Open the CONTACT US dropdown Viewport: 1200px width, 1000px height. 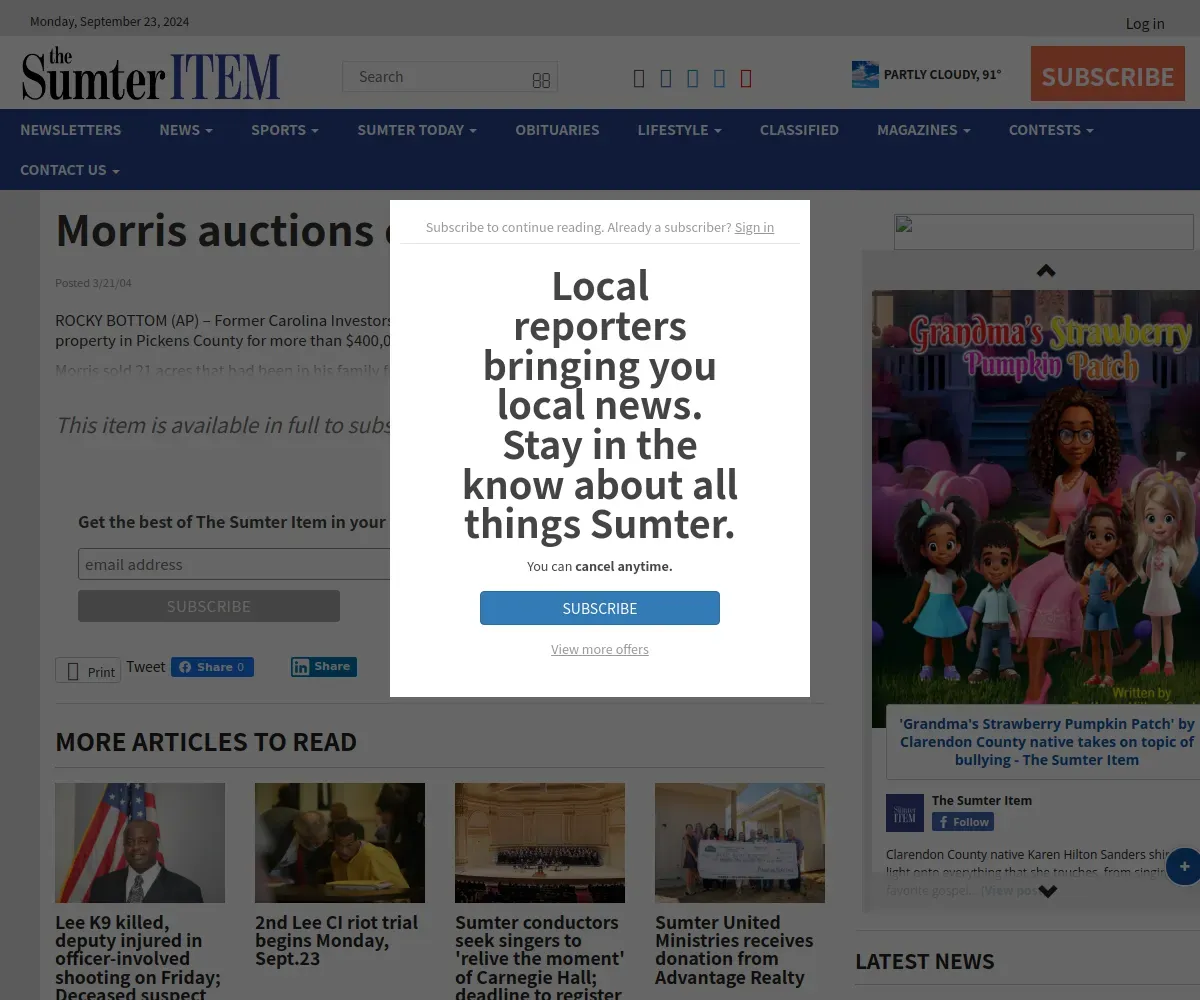[x=70, y=170]
